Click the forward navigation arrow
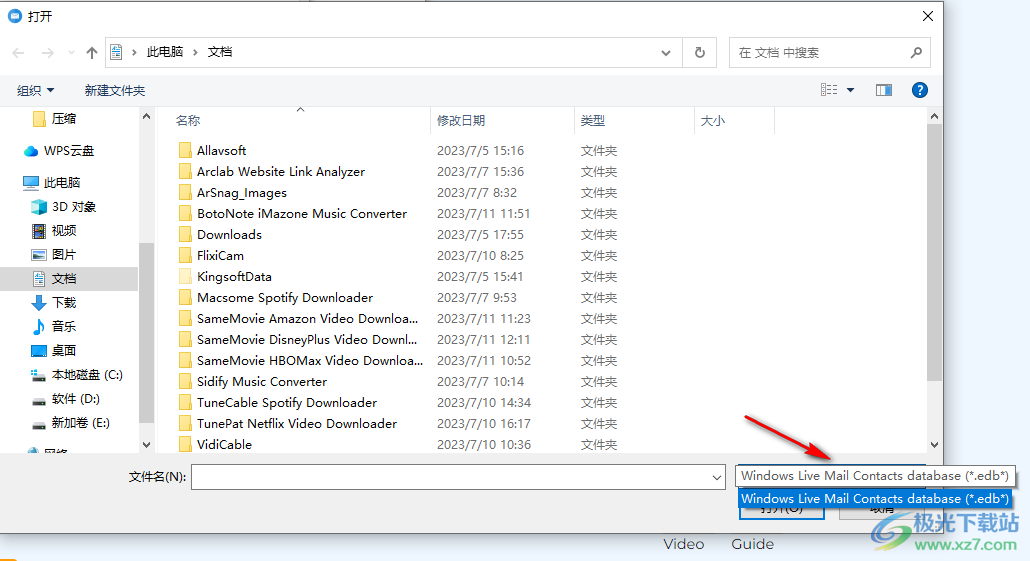Image resolution: width=1030 pixels, height=561 pixels. (x=47, y=53)
